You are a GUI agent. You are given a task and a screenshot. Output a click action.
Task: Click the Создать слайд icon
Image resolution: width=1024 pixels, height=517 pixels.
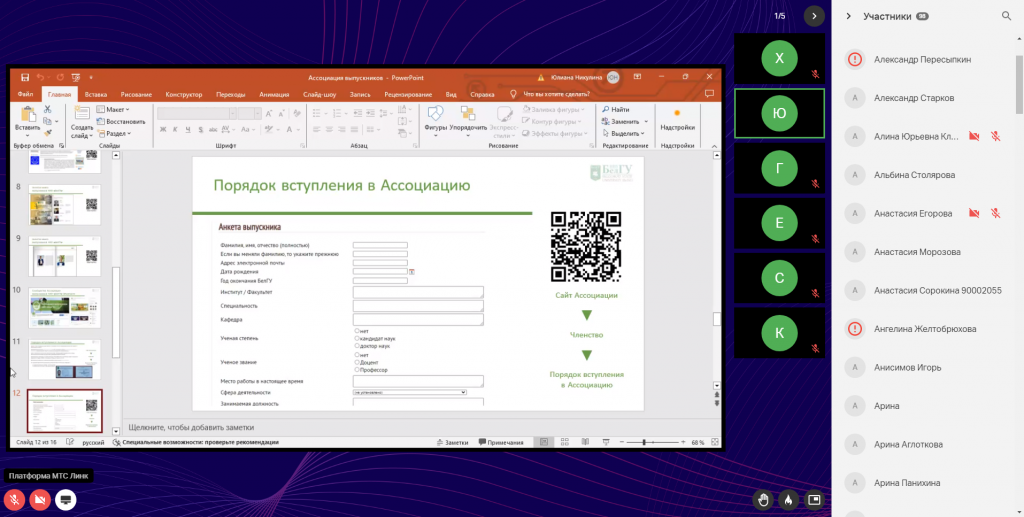[82, 114]
